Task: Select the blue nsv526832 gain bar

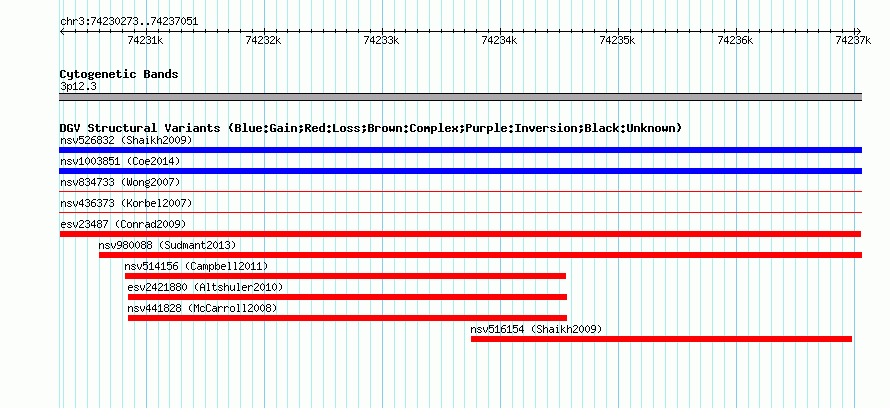Action: (460, 150)
